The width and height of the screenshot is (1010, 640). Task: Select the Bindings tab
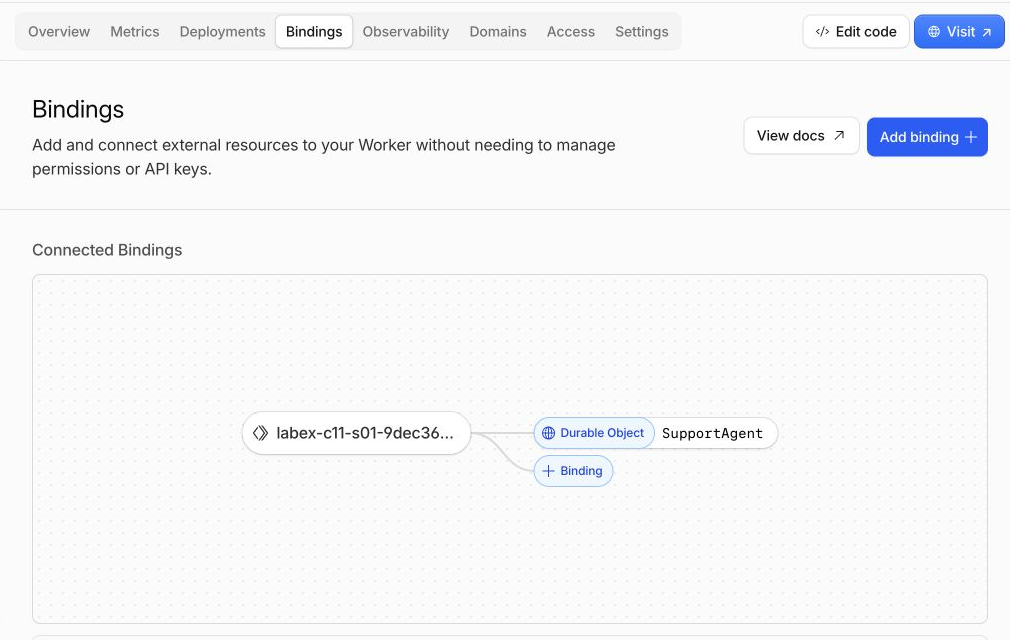point(314,32)
